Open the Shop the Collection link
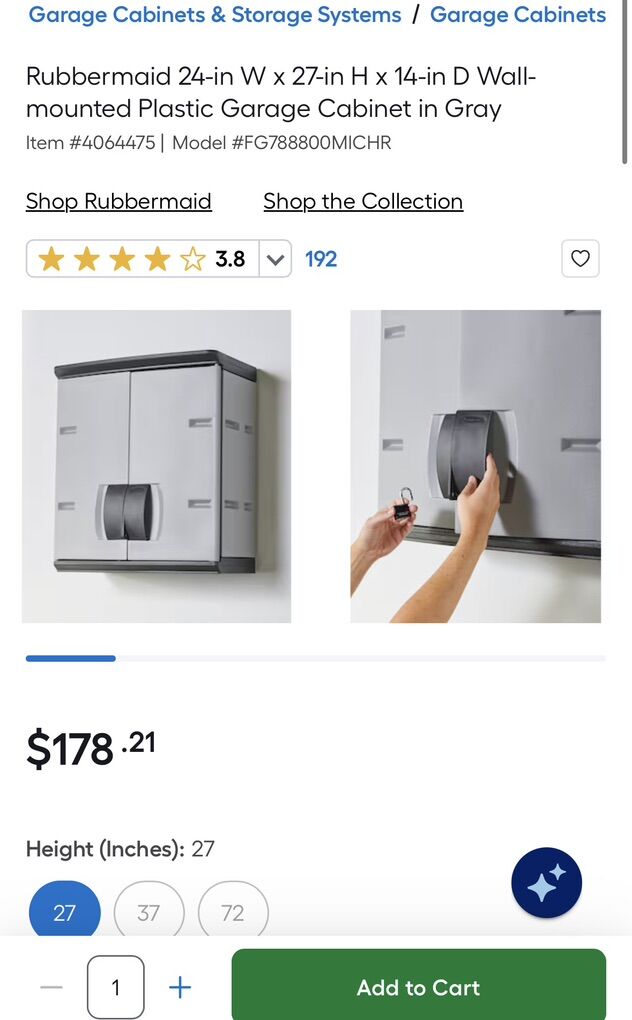The width and height of the screenshot is (632, 1020). [363, 201]
